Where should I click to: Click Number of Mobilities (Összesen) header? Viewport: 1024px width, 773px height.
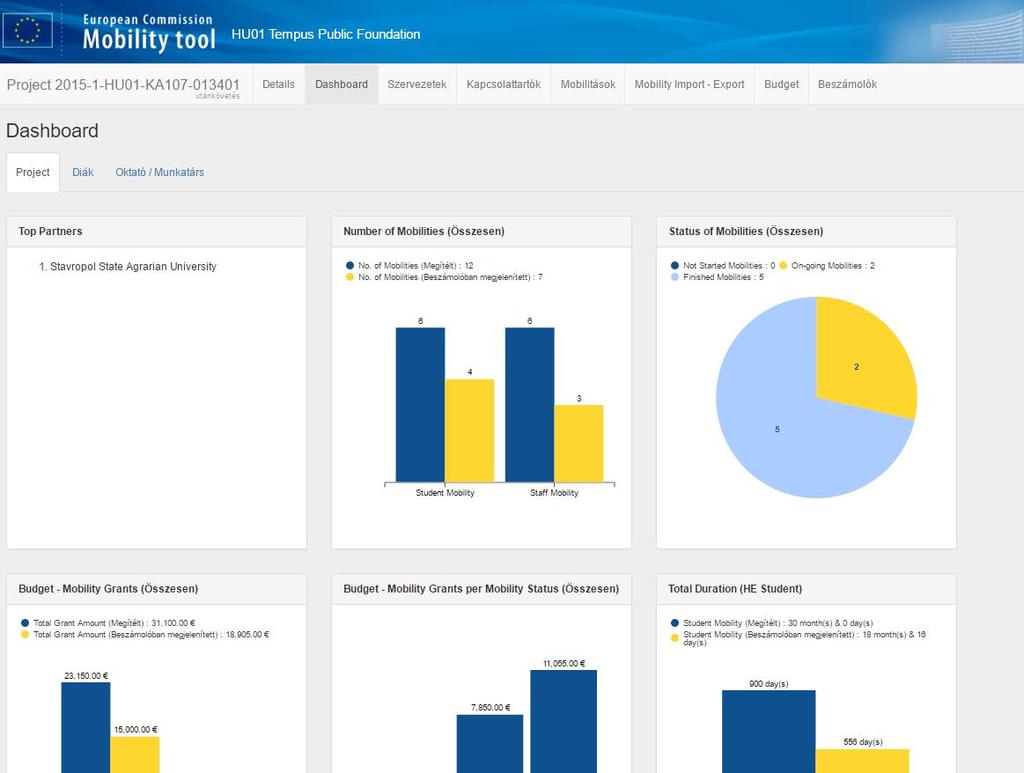click(481, 232)
